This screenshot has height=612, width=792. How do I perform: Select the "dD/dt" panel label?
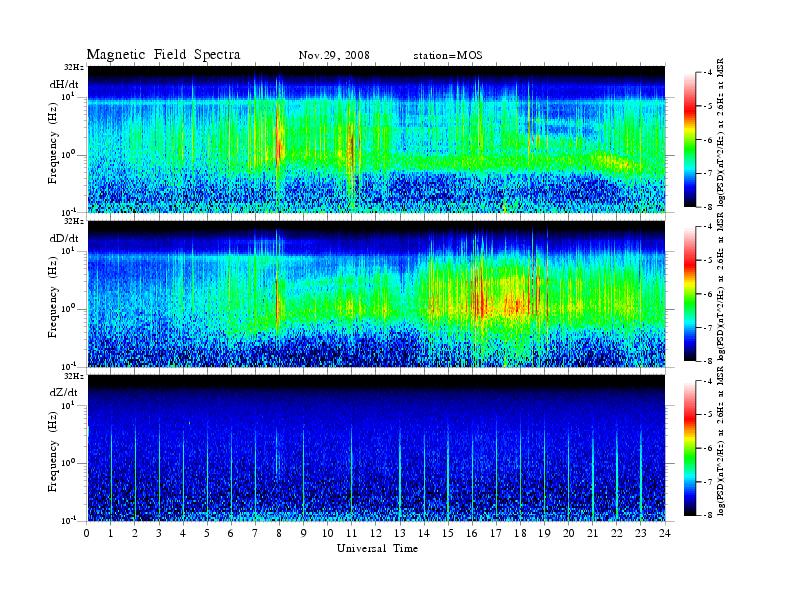(64, 237)
